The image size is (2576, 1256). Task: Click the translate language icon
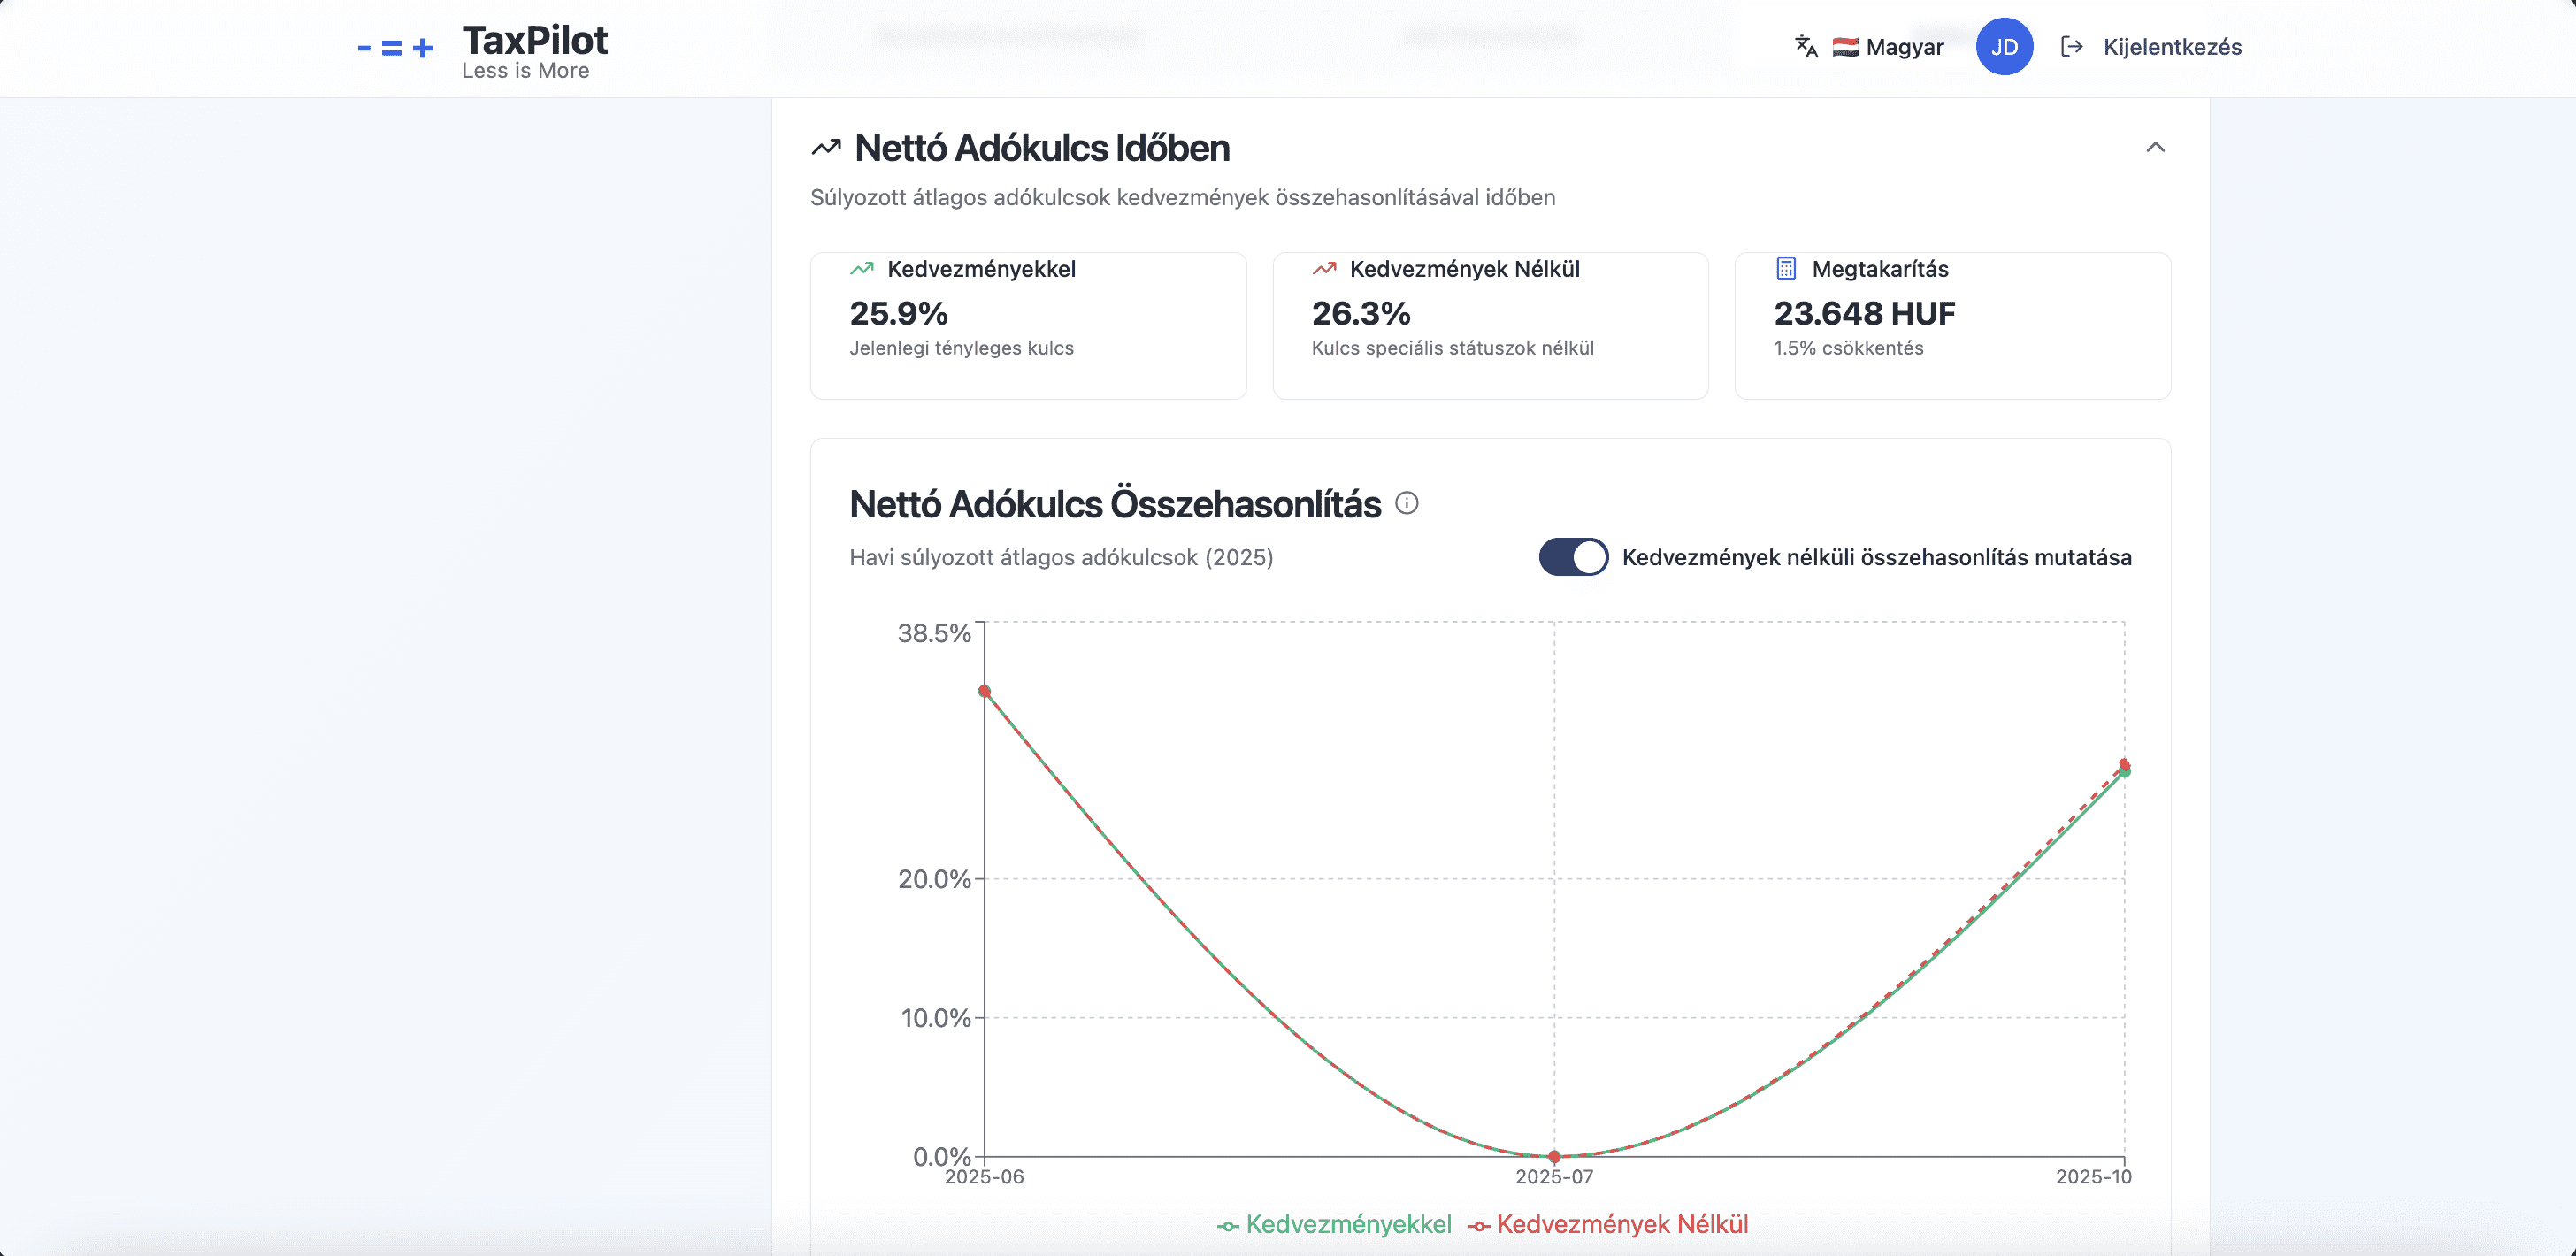click(1805, 47)
